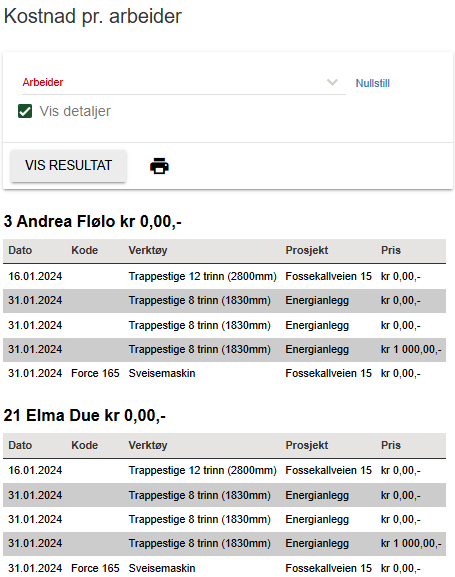Select the Vis detaljer label text

pos(75,111)
